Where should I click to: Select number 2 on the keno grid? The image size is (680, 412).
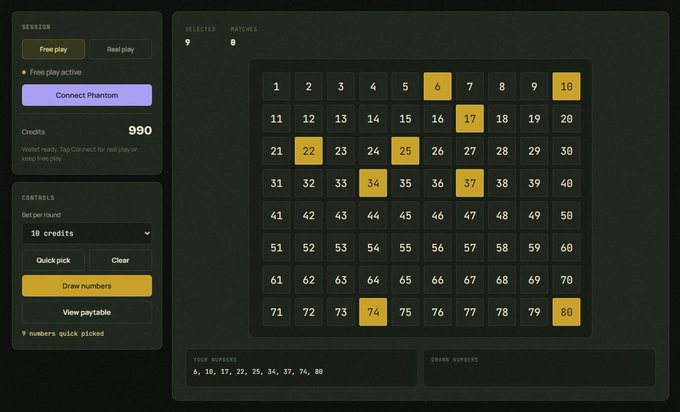pyautogui.click(x=309, y=86)
